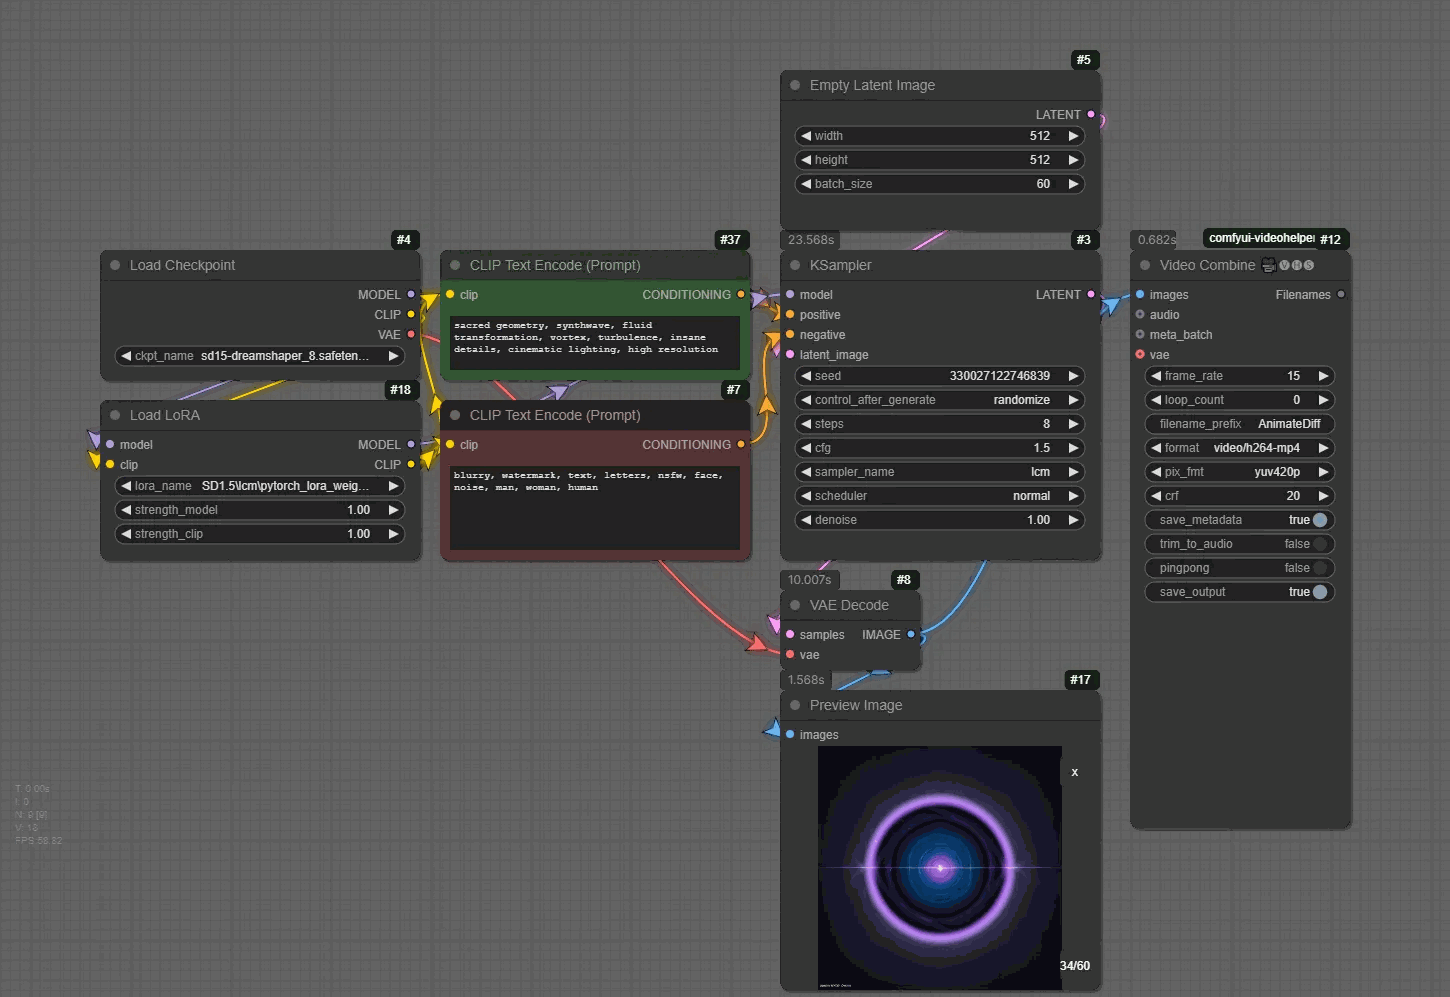Collapse the Video Combine node via its title dot
This screenshot has height=997, width=1450.
(x=1145, y=265)
